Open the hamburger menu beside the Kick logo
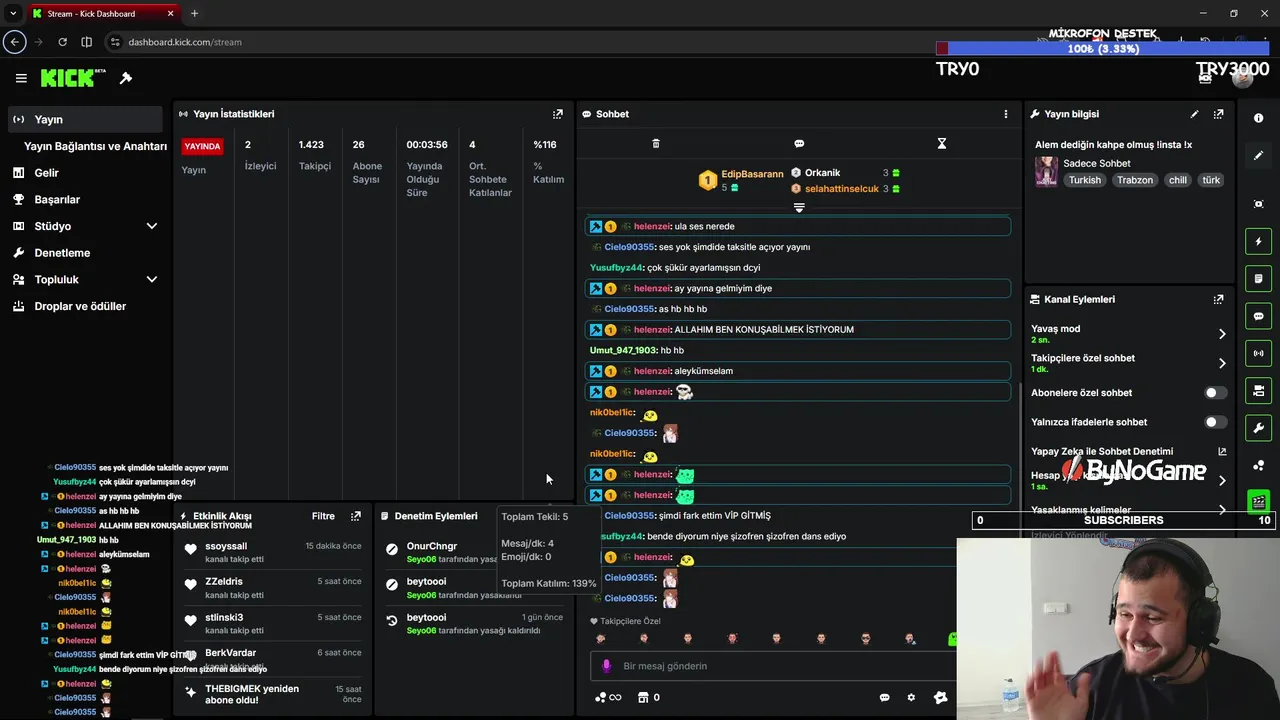1280x720 pixels. pyautogui.click(x=21, y=78)
